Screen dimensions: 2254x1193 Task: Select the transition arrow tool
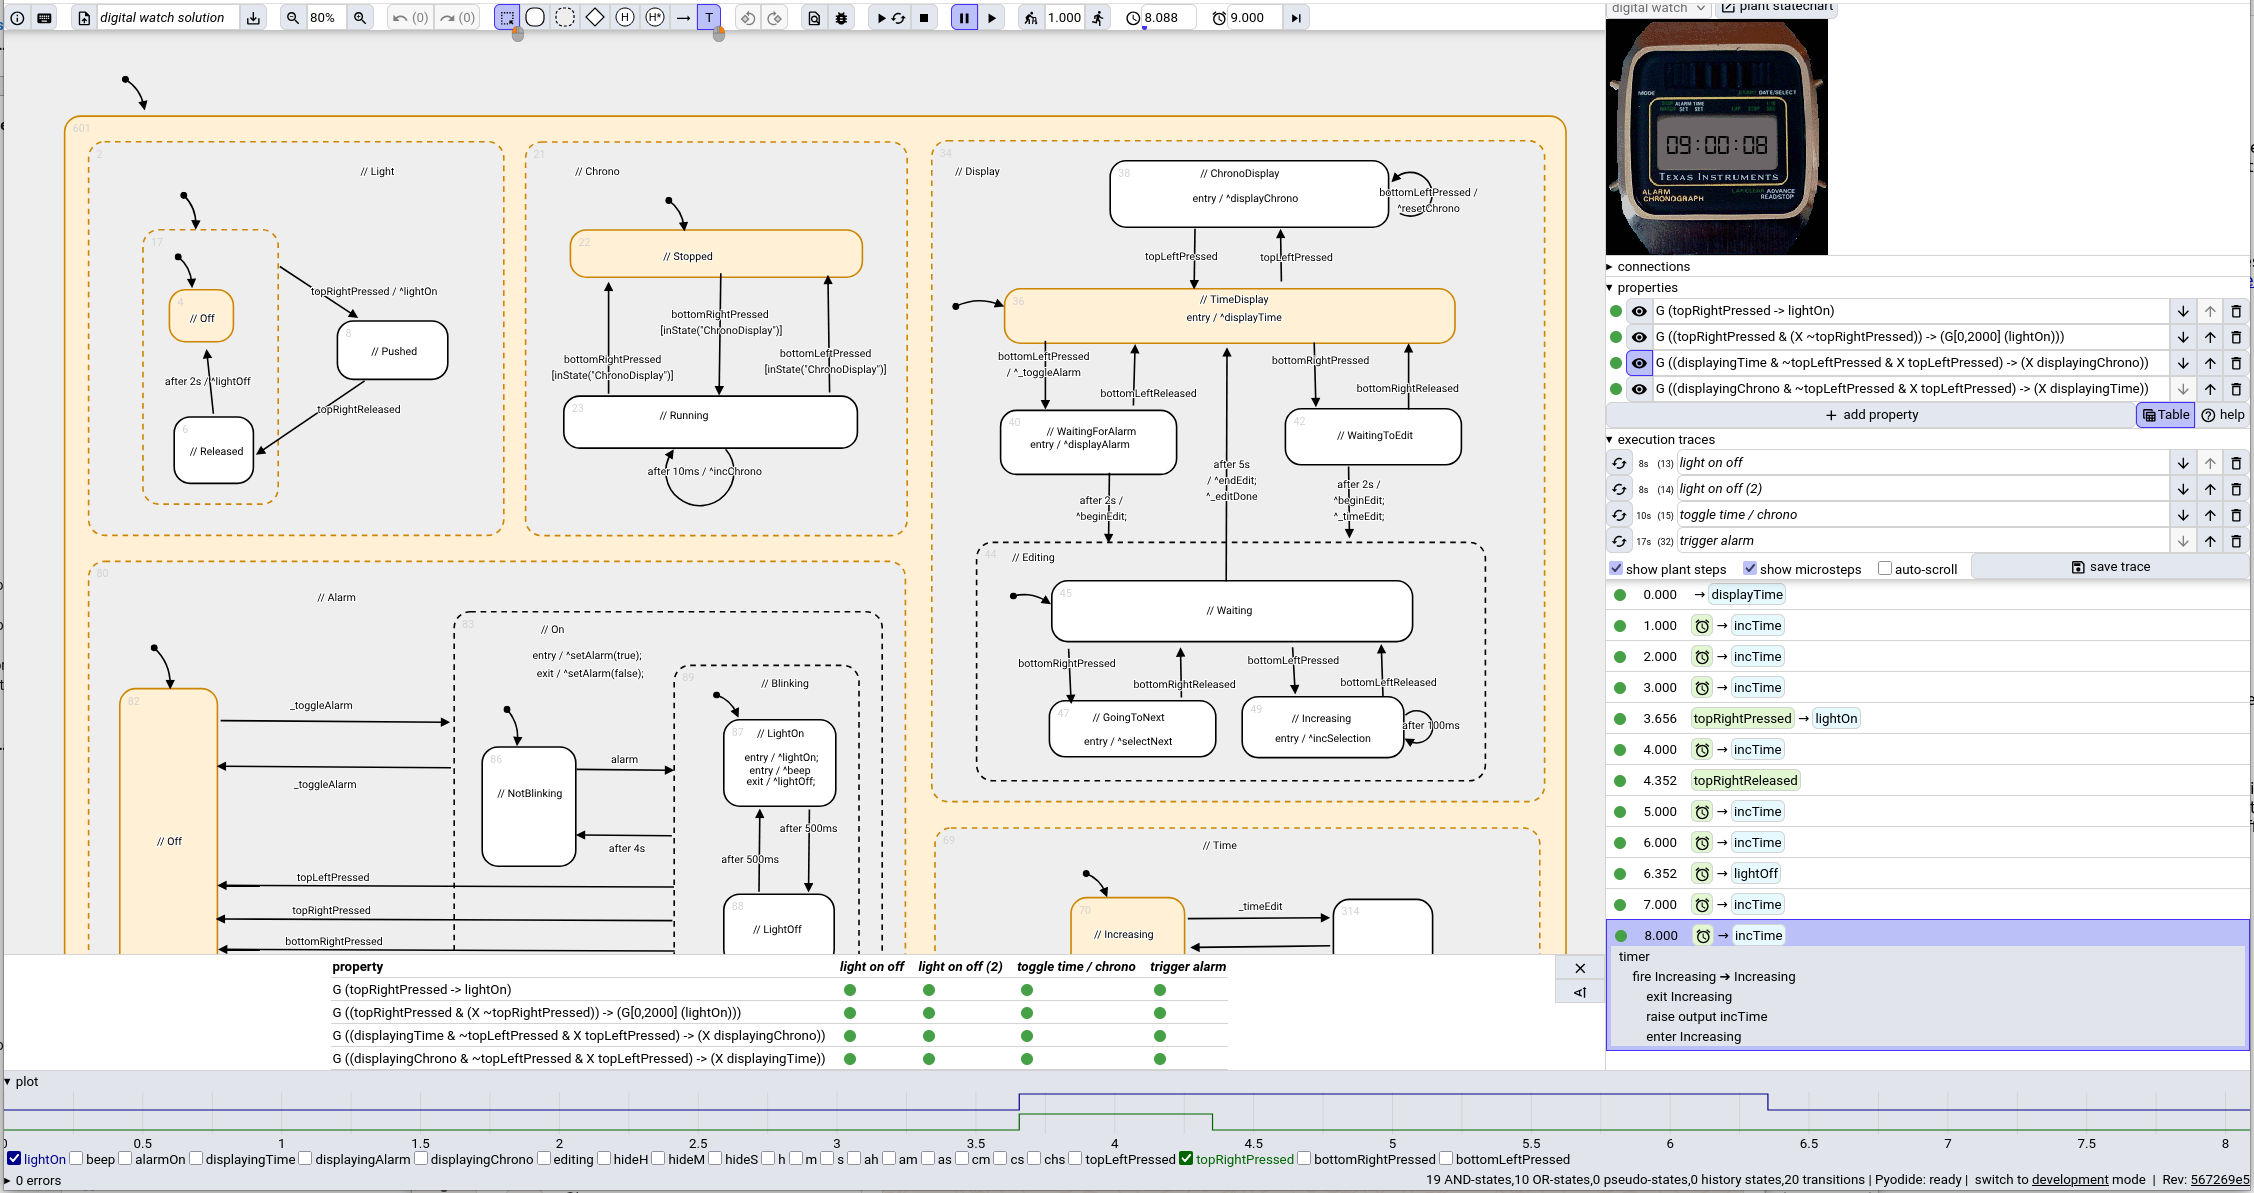pos(683,17)
